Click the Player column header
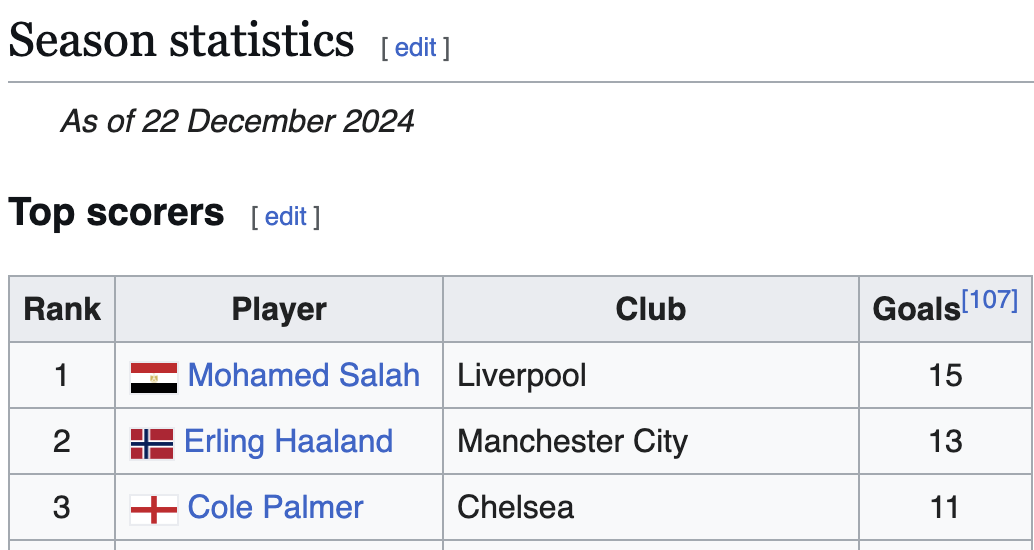The width and height of the screenshot is (1034, 550). (x=279, y=309)
